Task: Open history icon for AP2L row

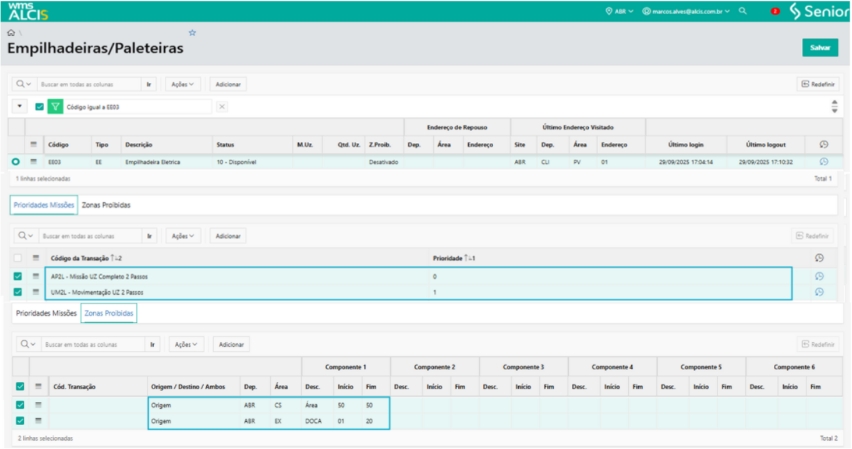Action: pyautogui.click(x=819, y=276)
